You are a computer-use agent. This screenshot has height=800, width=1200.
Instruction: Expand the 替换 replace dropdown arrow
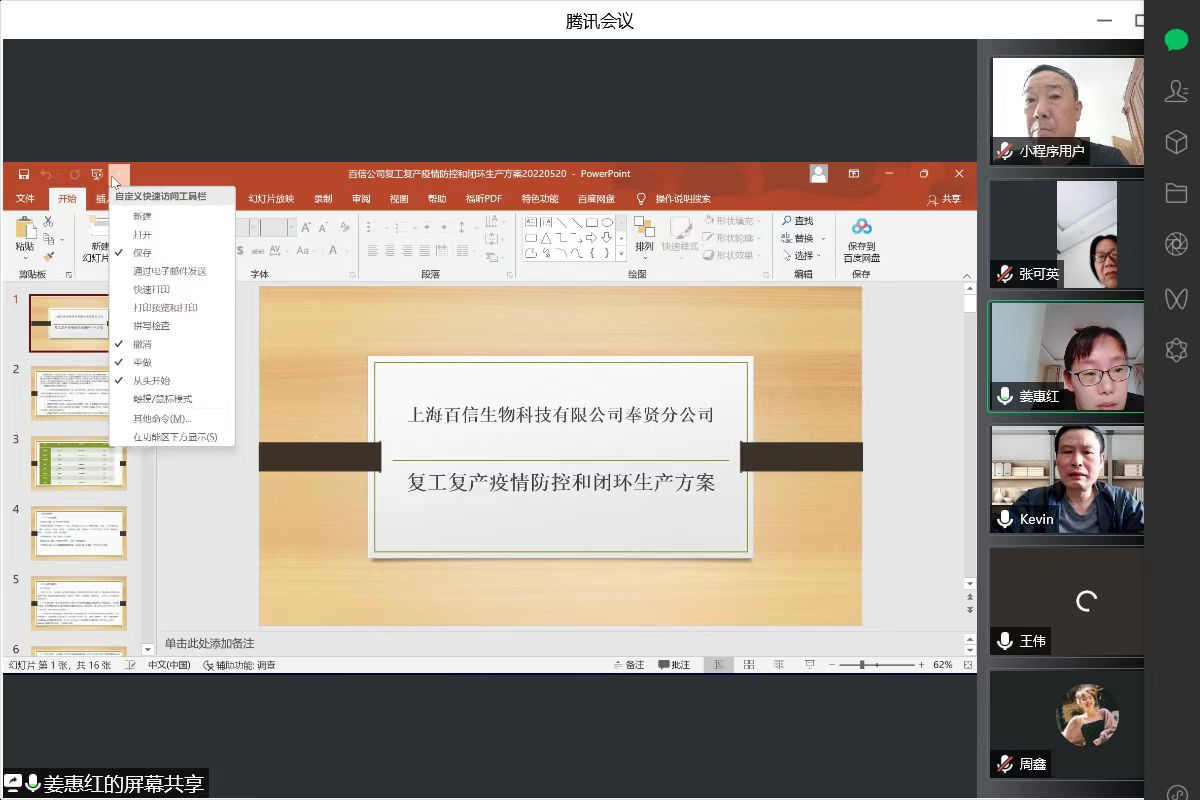[824, 239]
